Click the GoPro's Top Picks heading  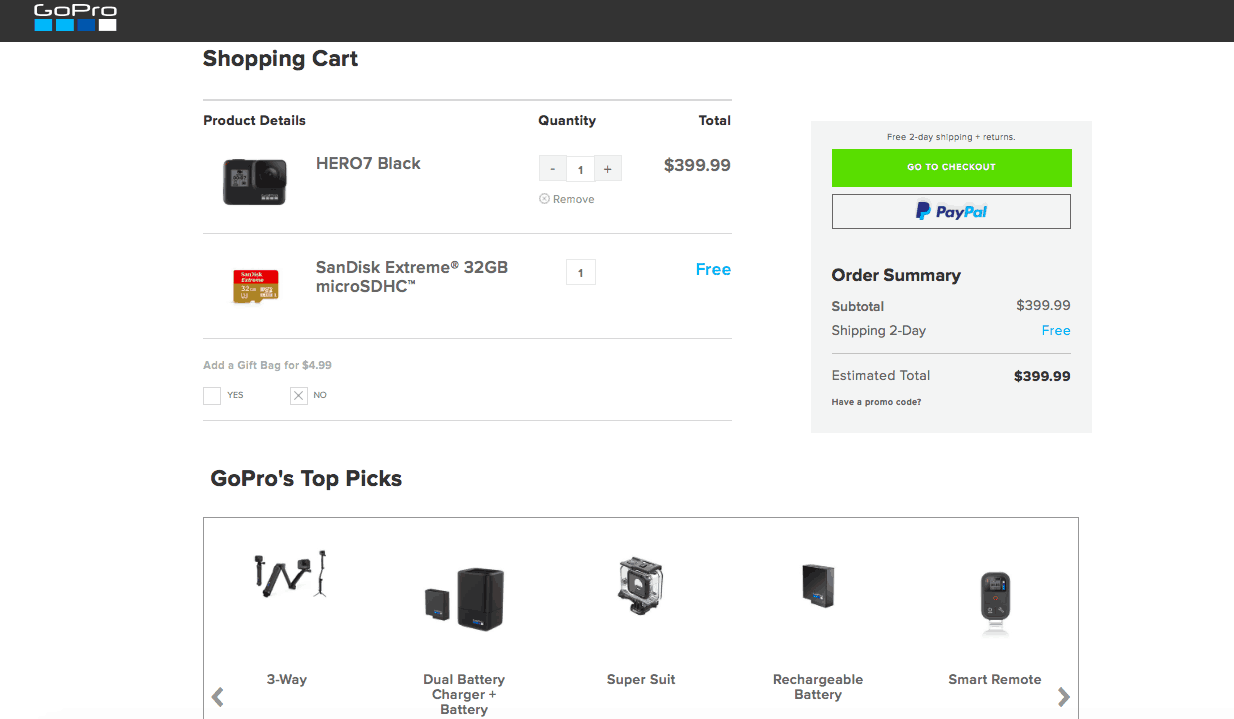point(306,478)
